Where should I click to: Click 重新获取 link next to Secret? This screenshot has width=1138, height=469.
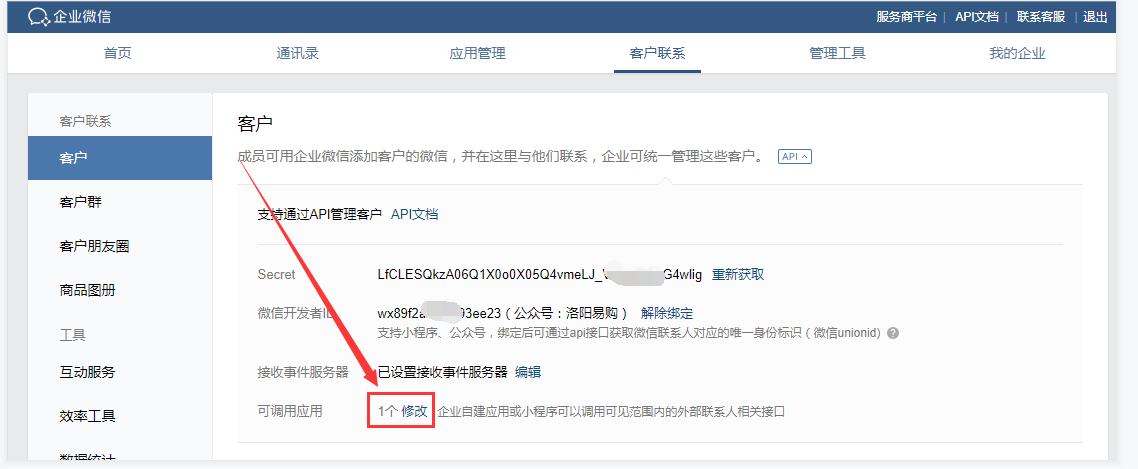click(738, 274)
